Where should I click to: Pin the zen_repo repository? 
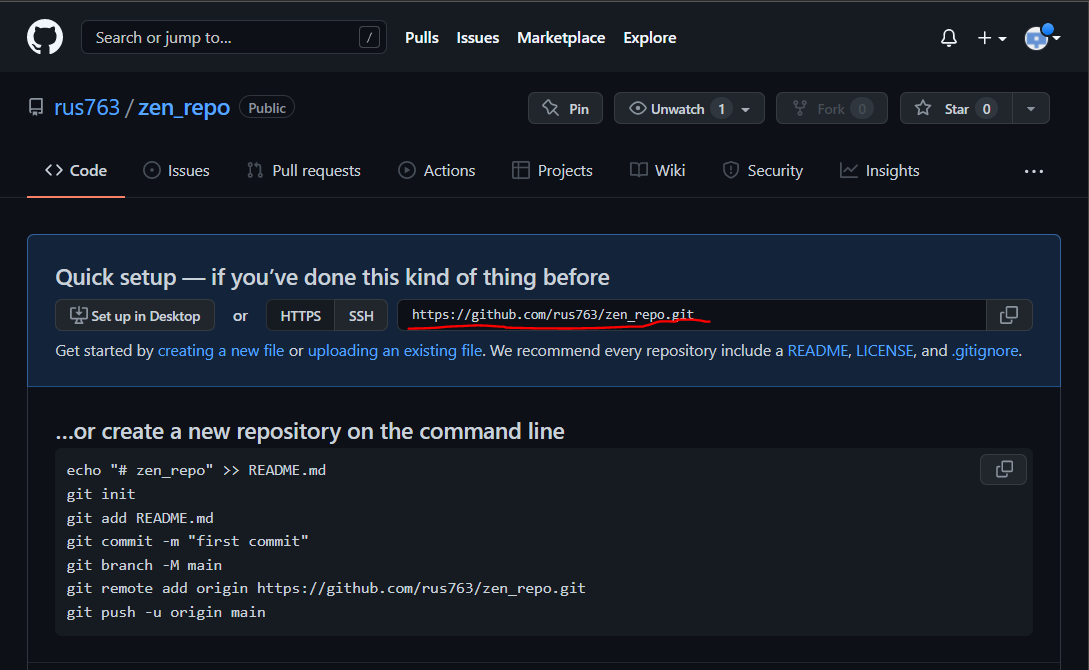(x=565, y=108)
